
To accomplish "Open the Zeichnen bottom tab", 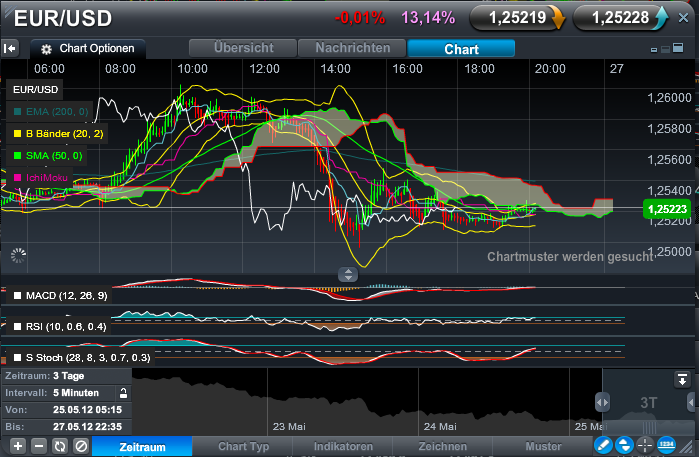I will click(443, 446).
